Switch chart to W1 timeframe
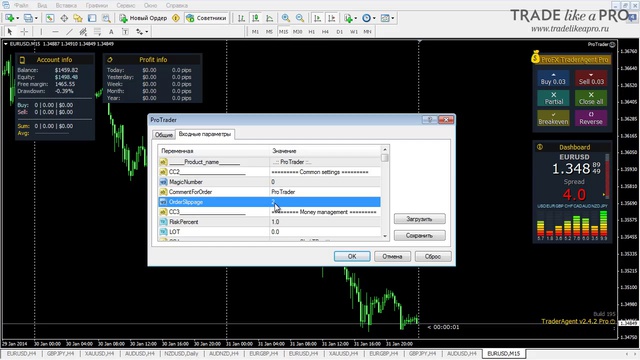The image size is (640, 360). click(353, 31)
